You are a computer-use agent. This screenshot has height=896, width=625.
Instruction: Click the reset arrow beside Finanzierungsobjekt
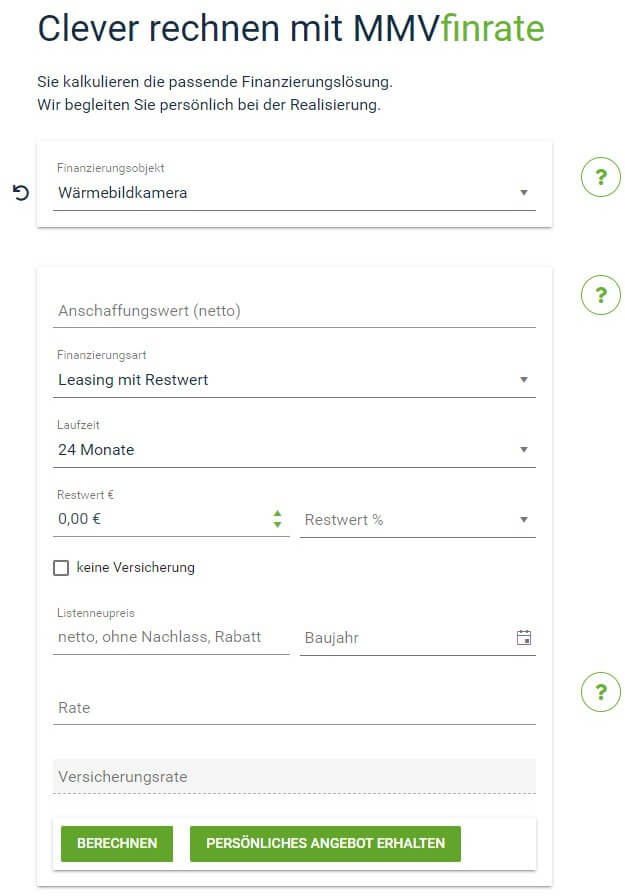[21, 193]
